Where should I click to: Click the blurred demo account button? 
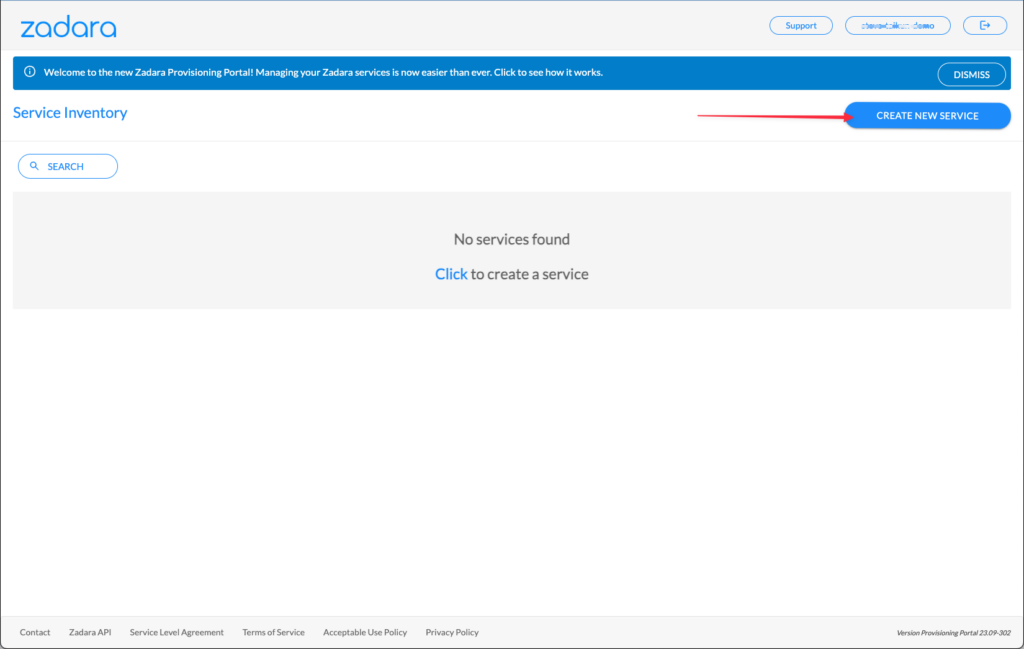(897, 25)
